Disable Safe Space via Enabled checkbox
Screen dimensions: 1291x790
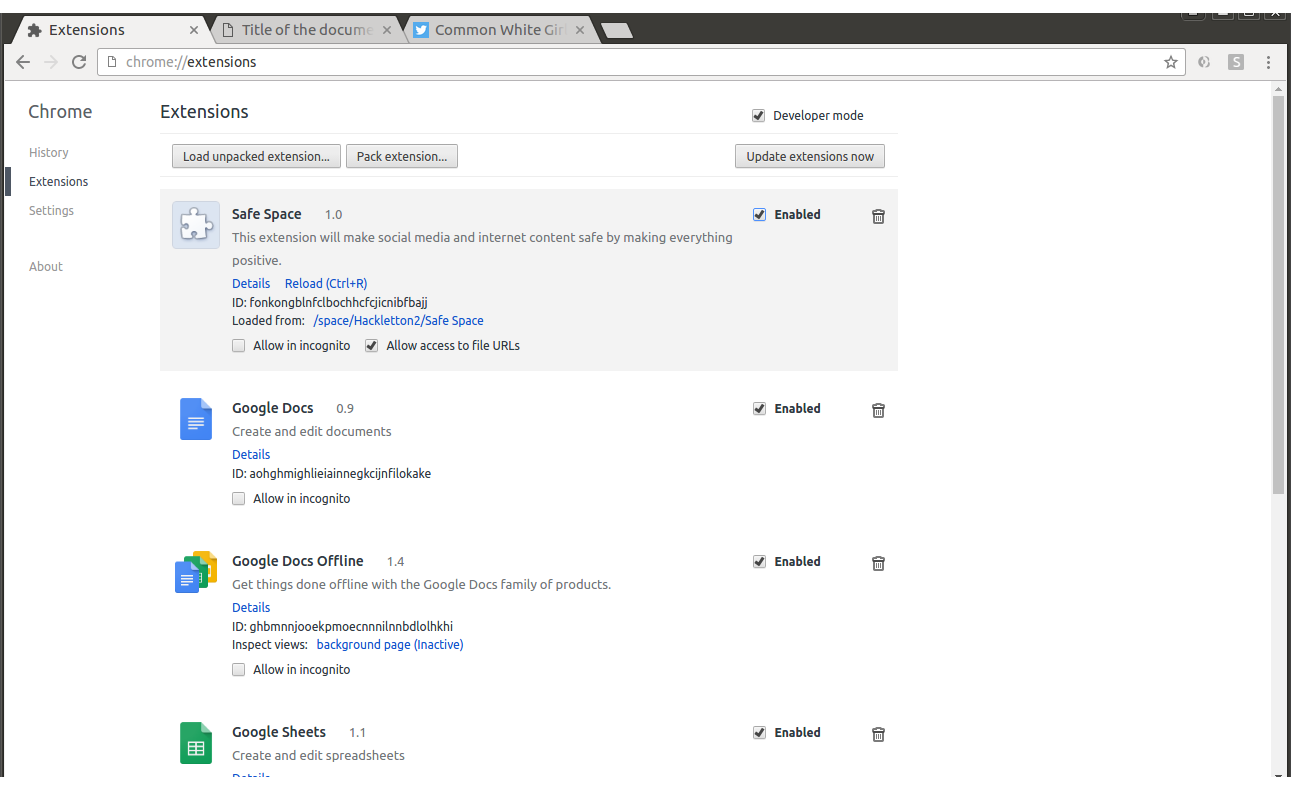click(759, 215)
